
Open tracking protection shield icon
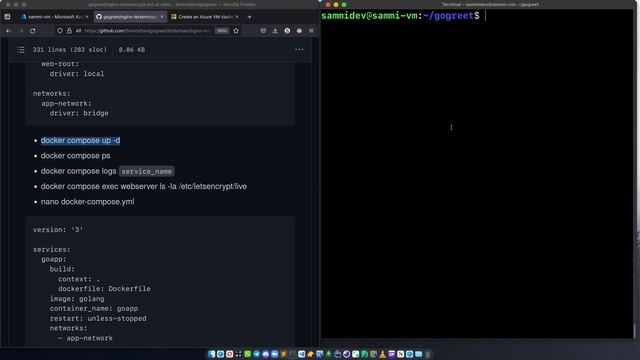[60, 31]
